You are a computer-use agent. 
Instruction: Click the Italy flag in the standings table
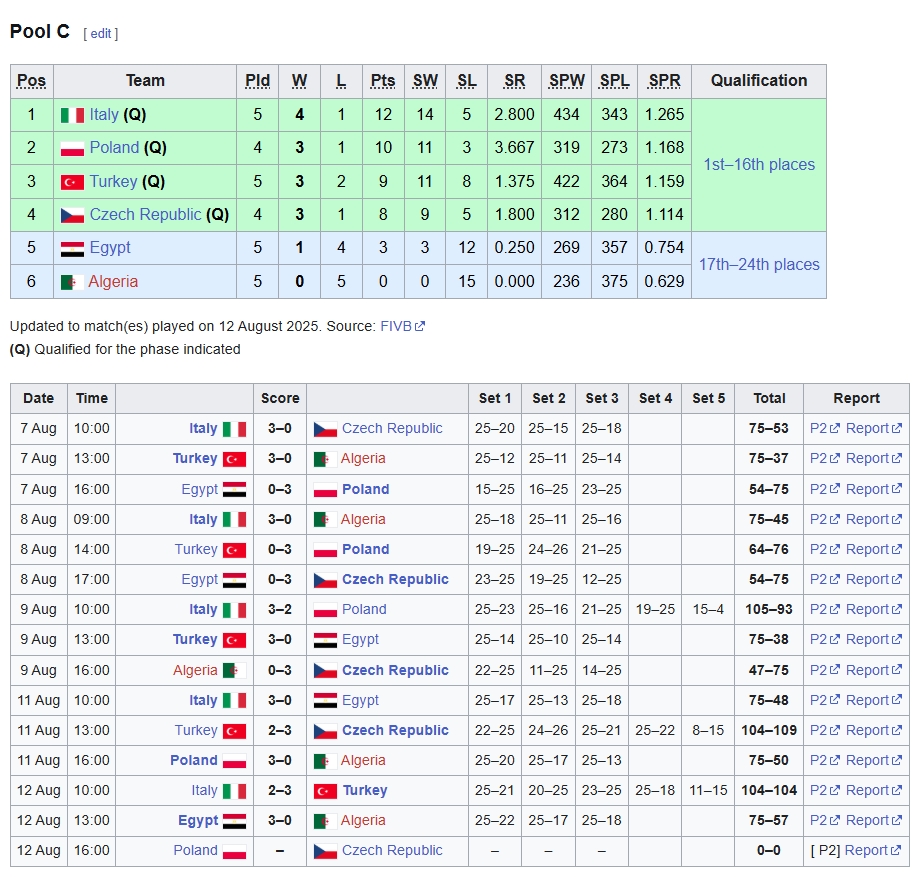pos(72,115)
